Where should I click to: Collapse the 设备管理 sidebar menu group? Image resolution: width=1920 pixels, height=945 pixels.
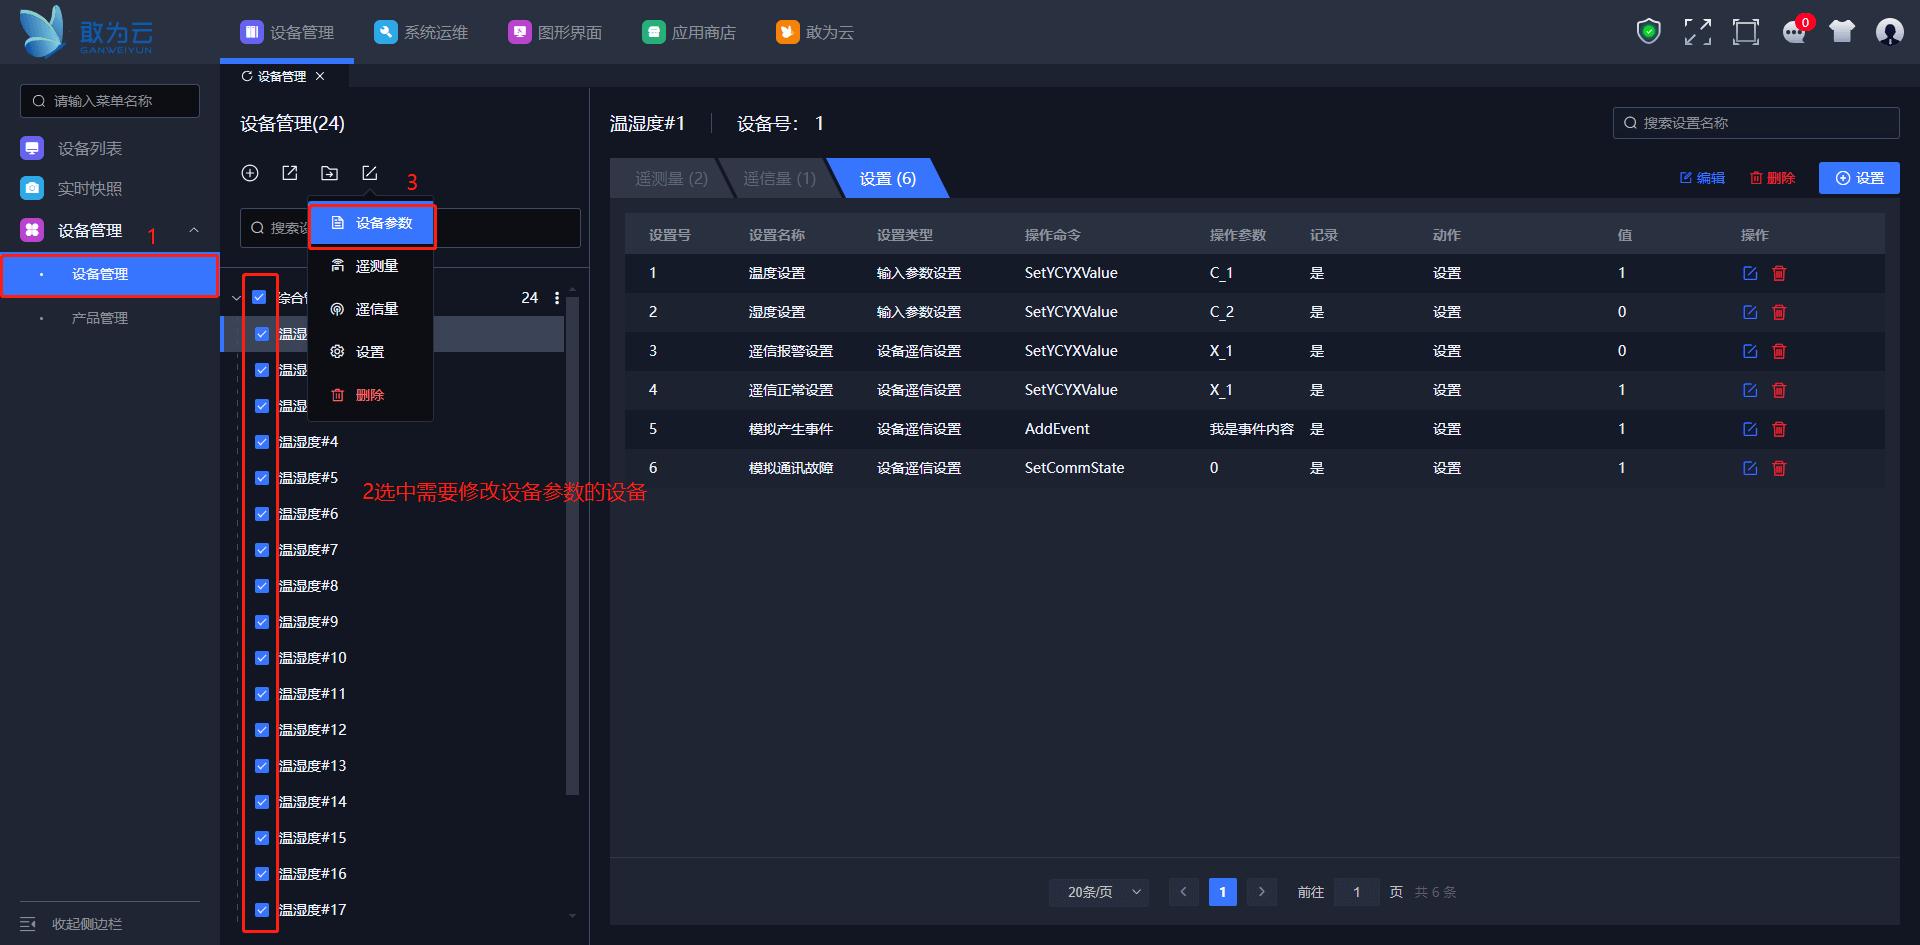point(194,230)
